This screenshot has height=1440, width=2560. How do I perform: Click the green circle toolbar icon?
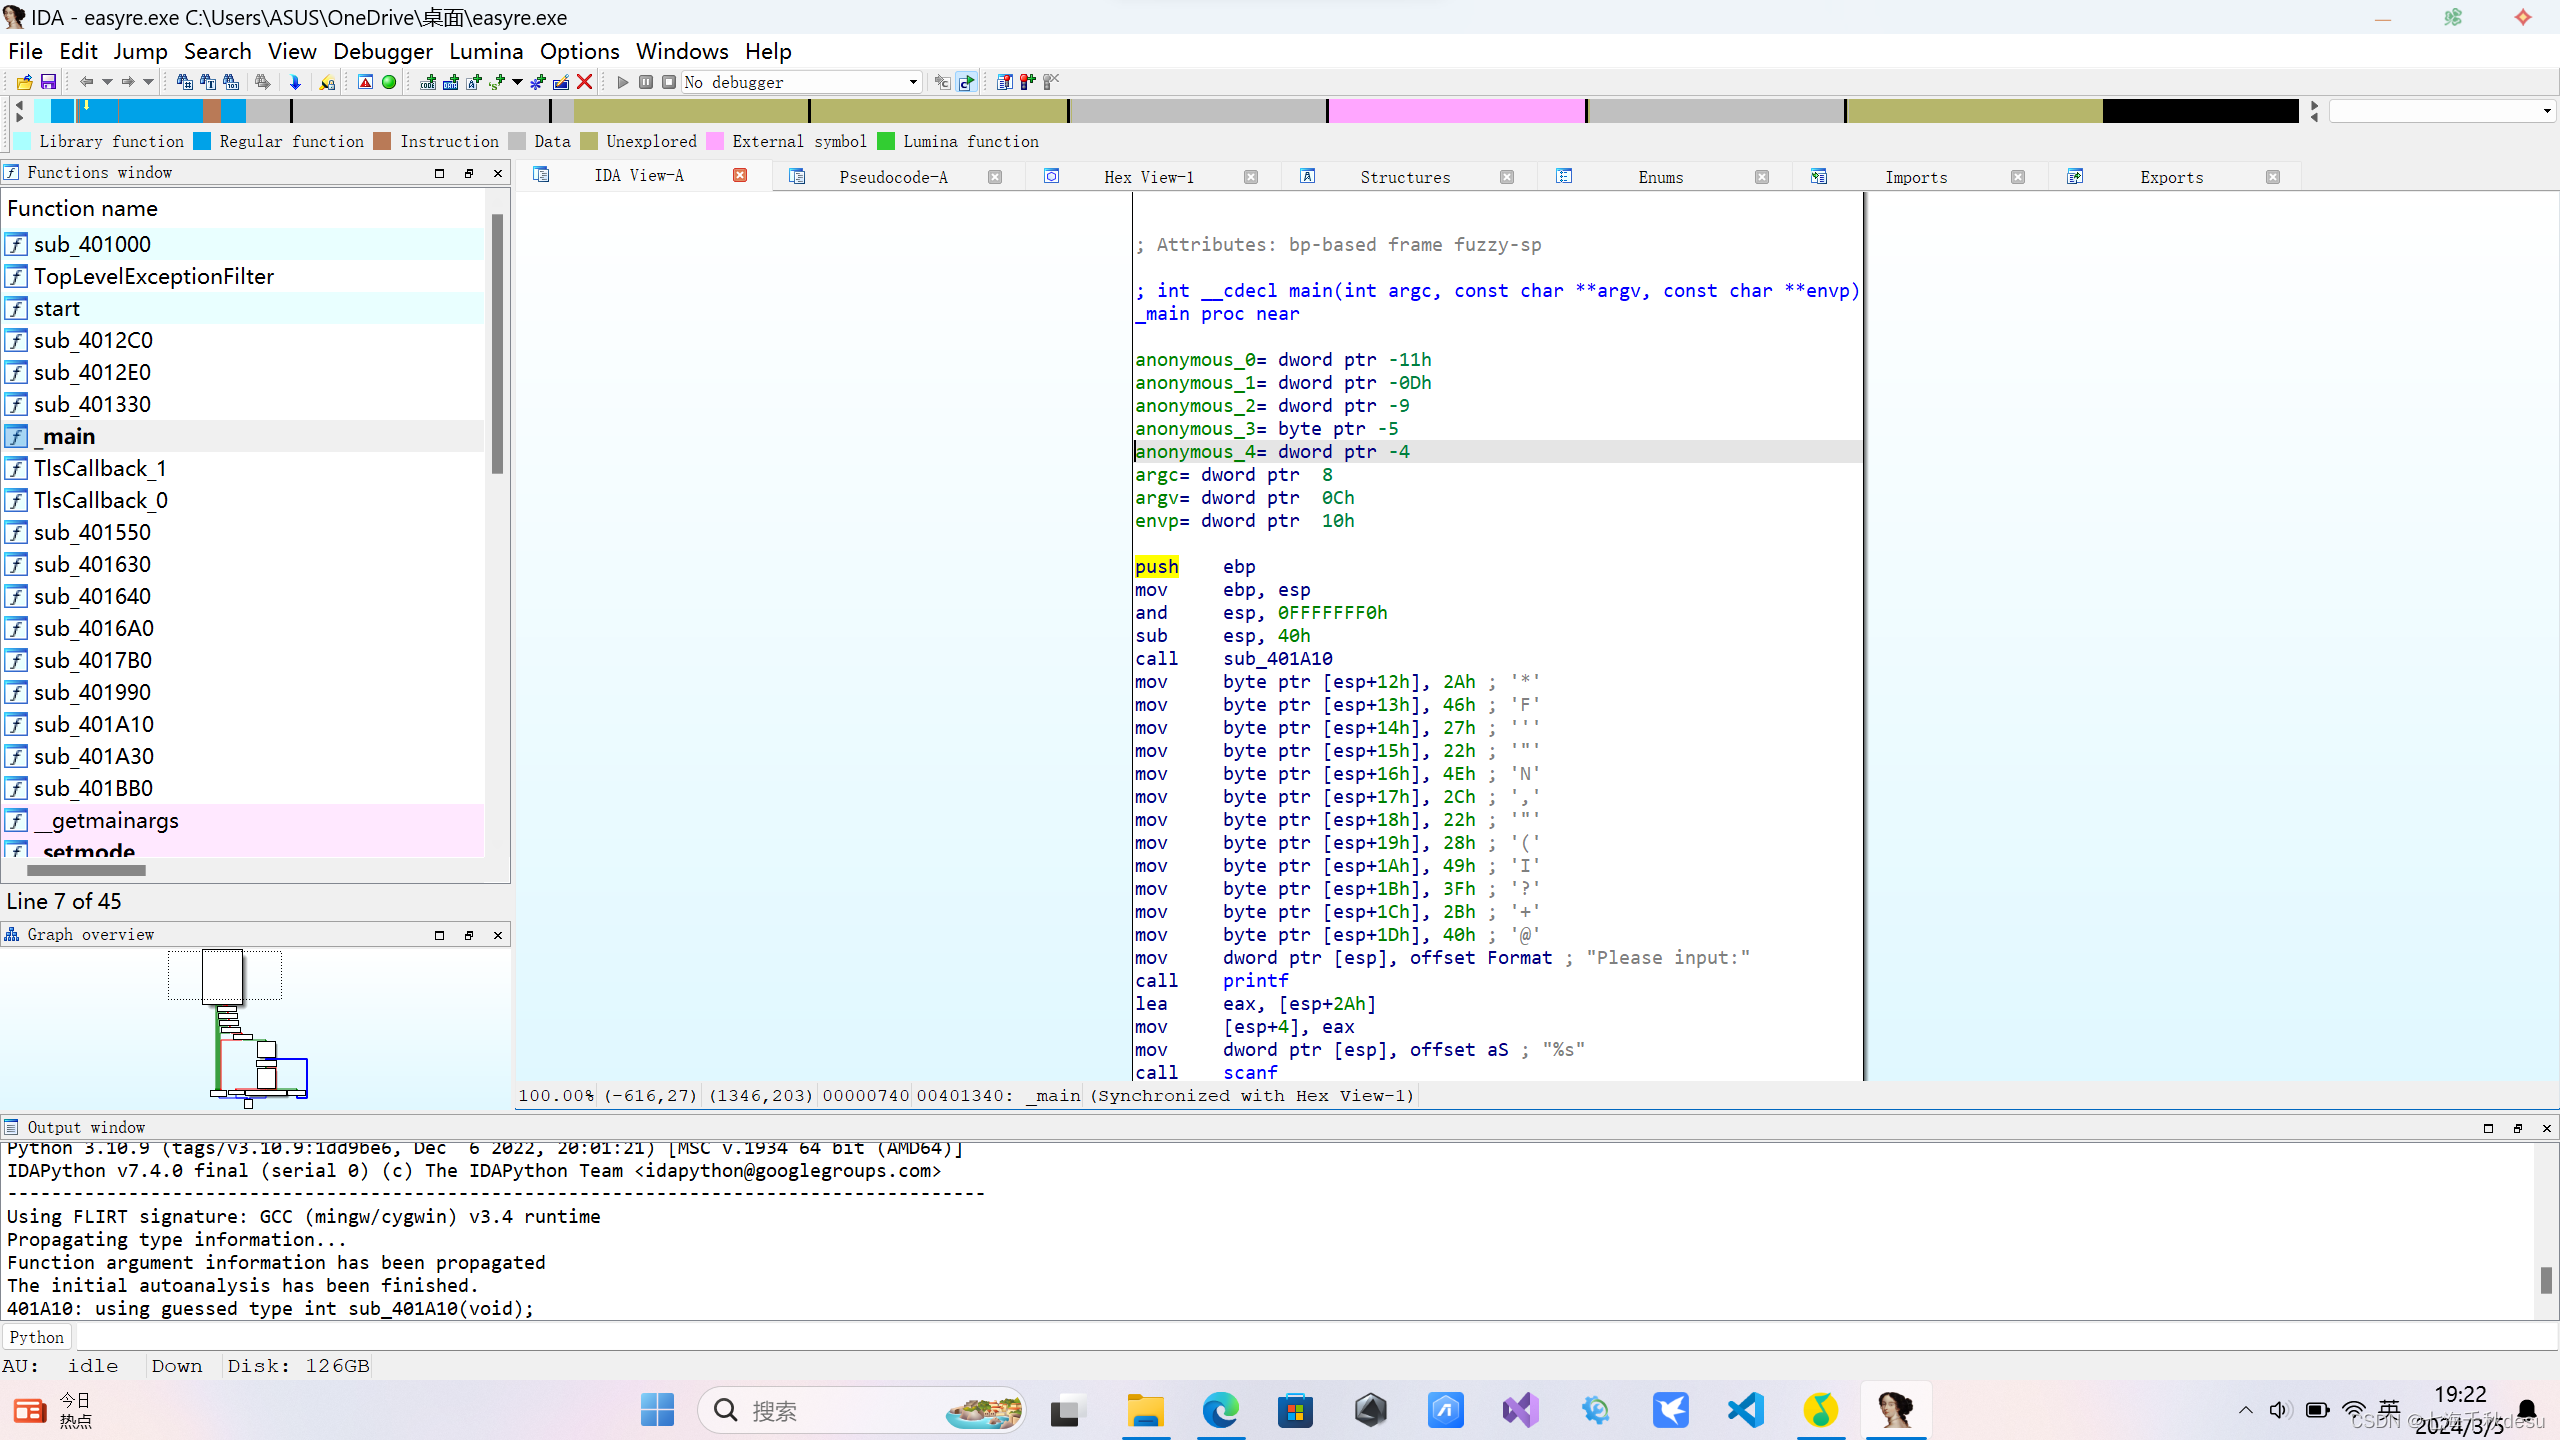pyautogui.click(x=389, y=82)
